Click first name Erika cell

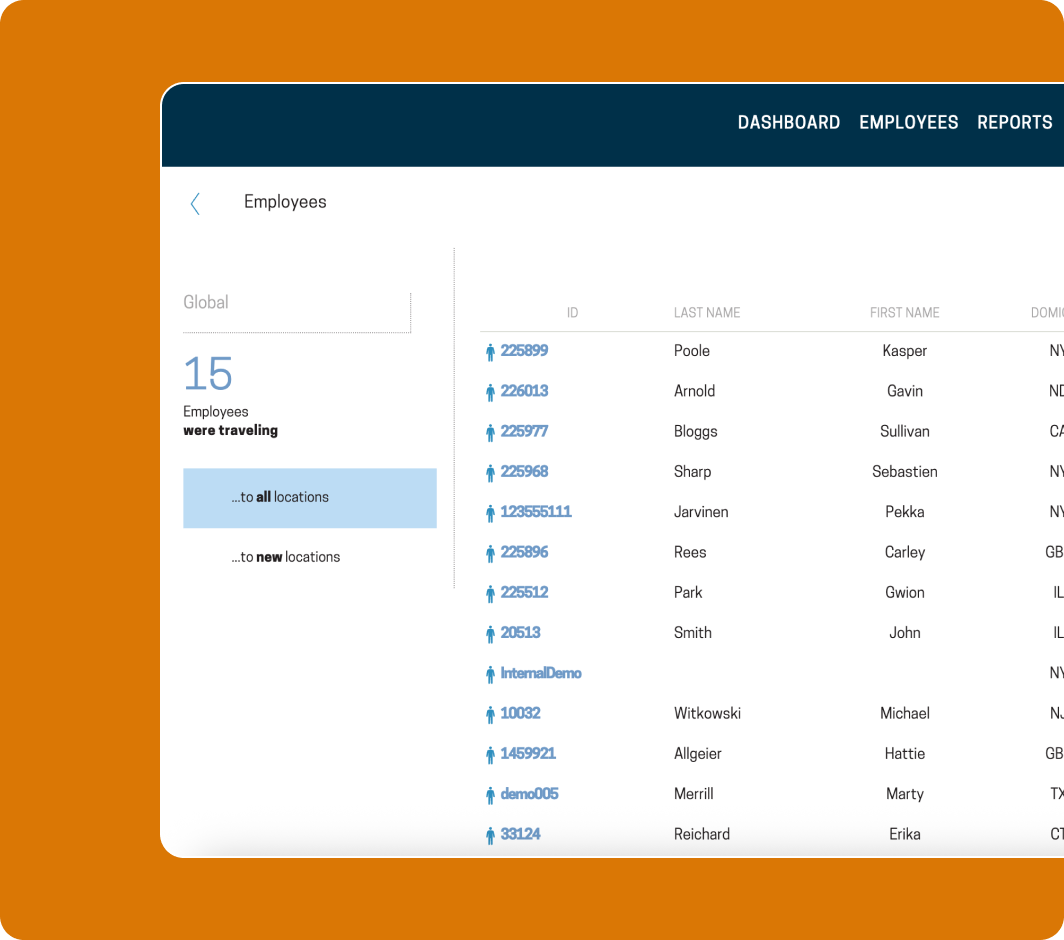(x=905, y=834)
